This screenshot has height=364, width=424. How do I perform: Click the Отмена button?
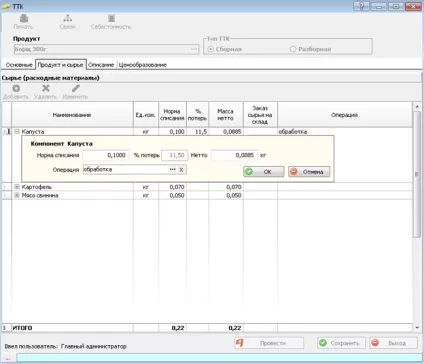click(309, 172)
